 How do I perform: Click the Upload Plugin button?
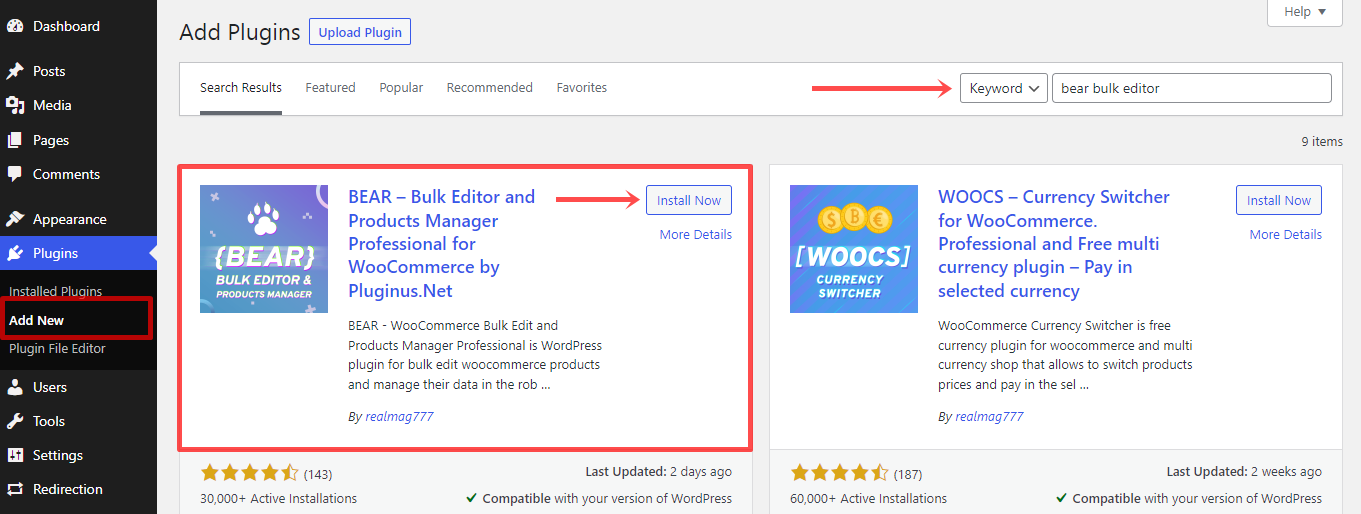360,32
